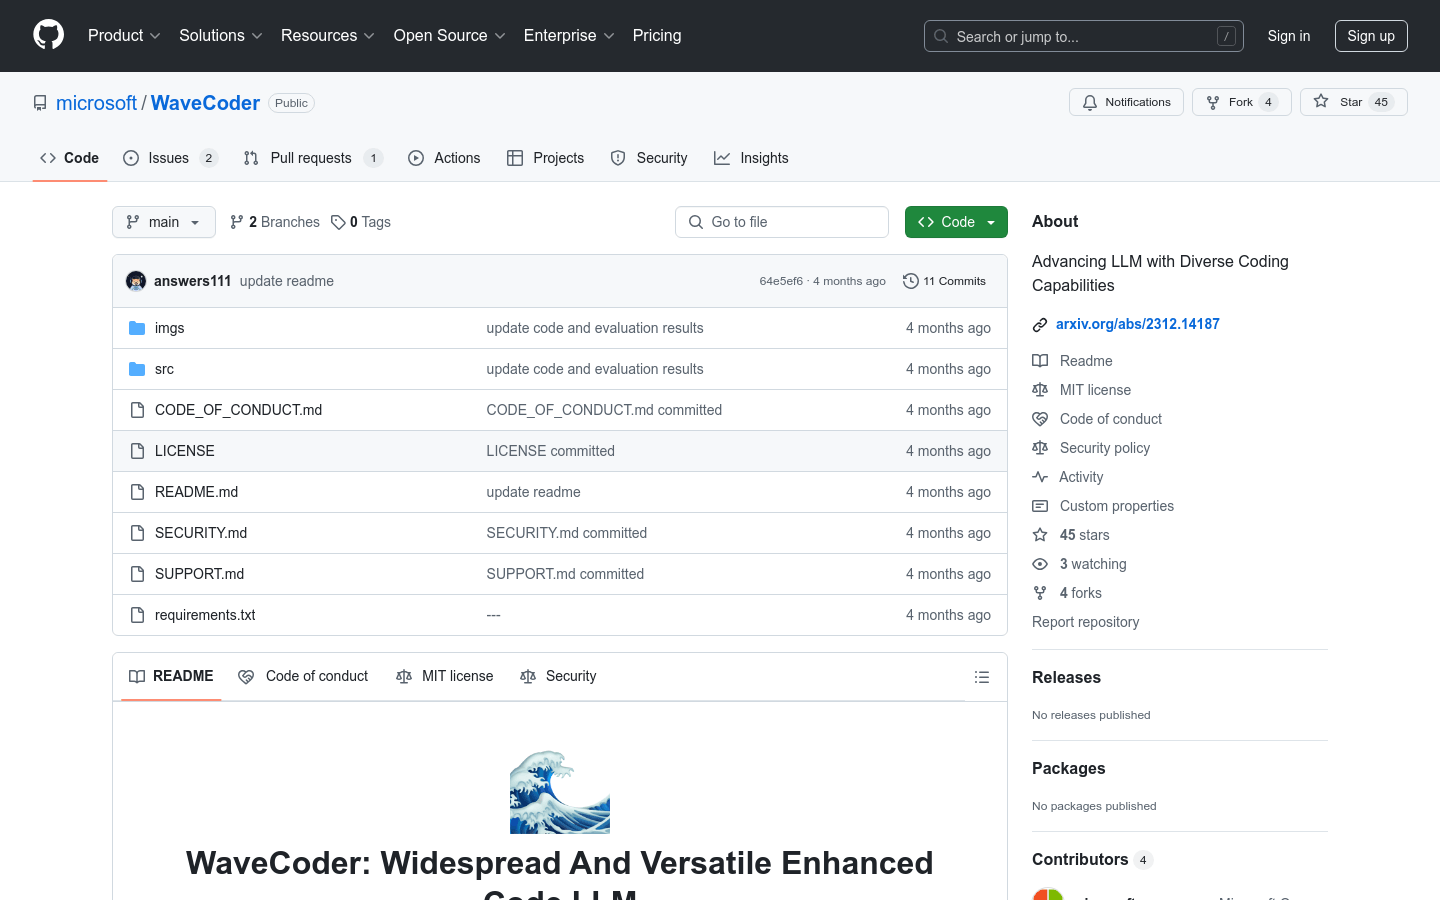Viewport: 1440px width, 900px height.
Task: Switch to the Code of conduct tab
Action: coord(303,677)
